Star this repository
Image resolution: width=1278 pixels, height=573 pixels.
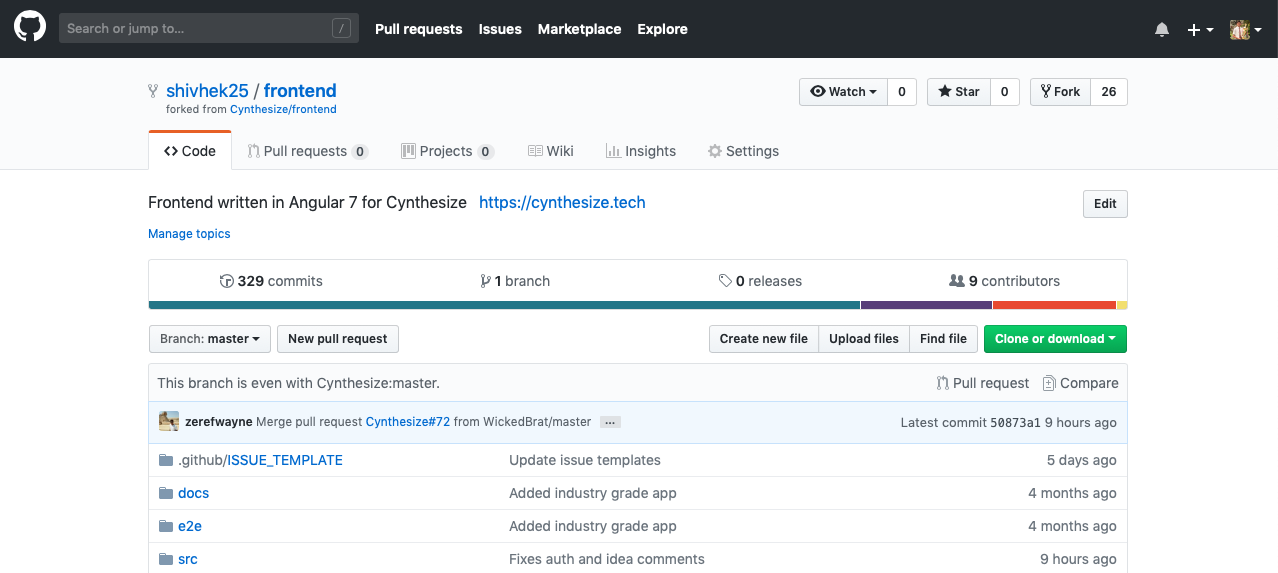958,92
